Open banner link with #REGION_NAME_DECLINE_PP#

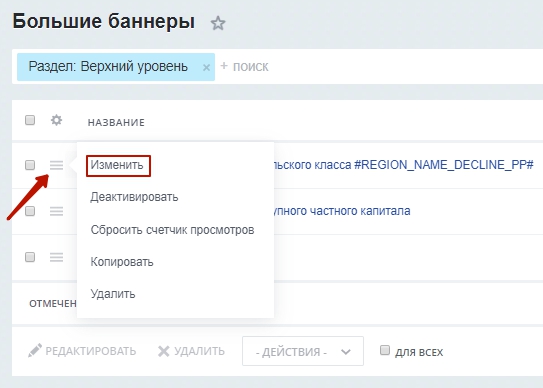[404, 165]
